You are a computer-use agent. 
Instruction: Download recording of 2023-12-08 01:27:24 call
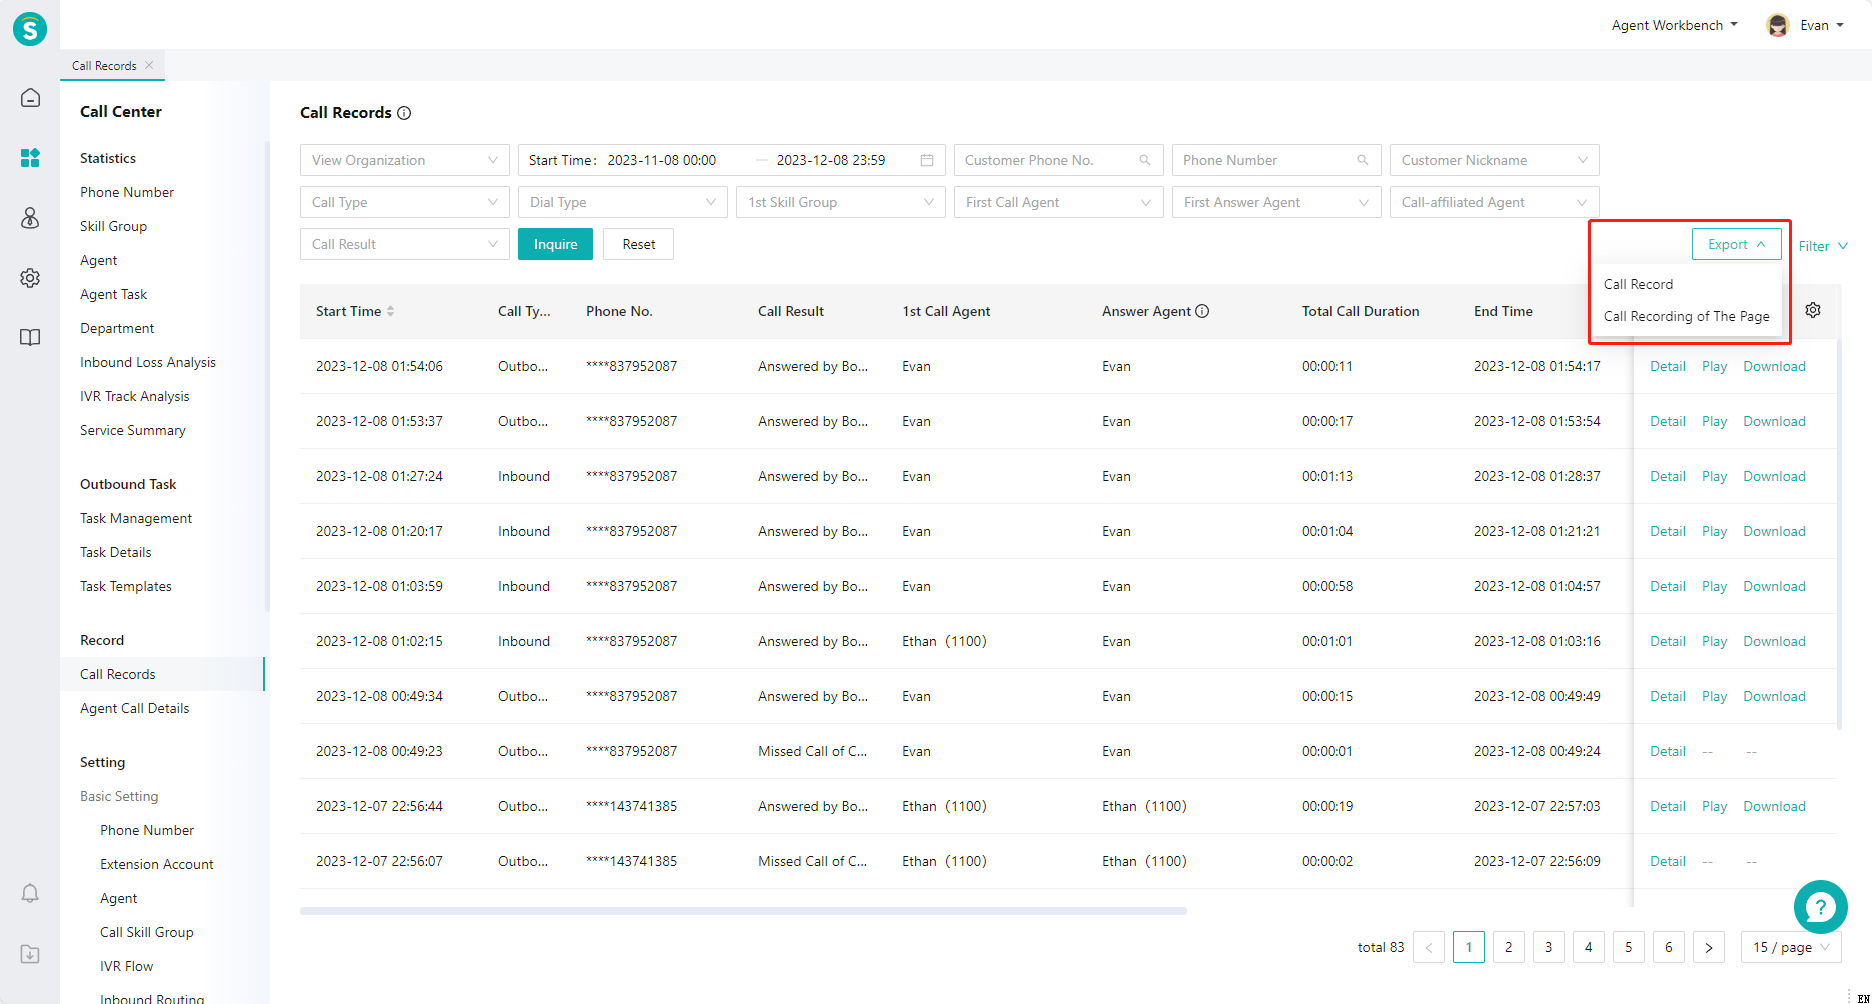coord(1774,476)
